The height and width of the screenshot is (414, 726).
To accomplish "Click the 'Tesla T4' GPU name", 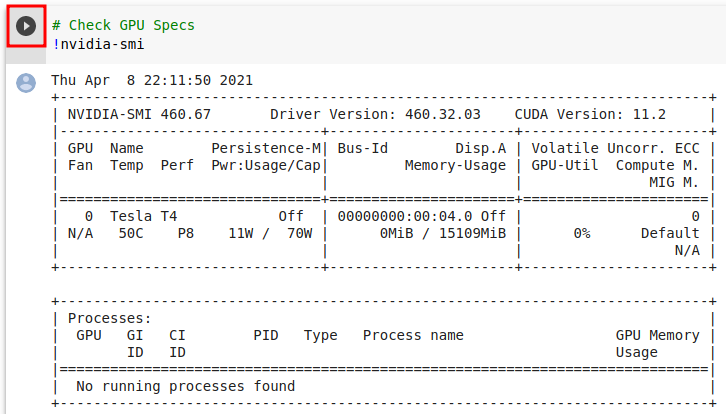I will (144, 216).
